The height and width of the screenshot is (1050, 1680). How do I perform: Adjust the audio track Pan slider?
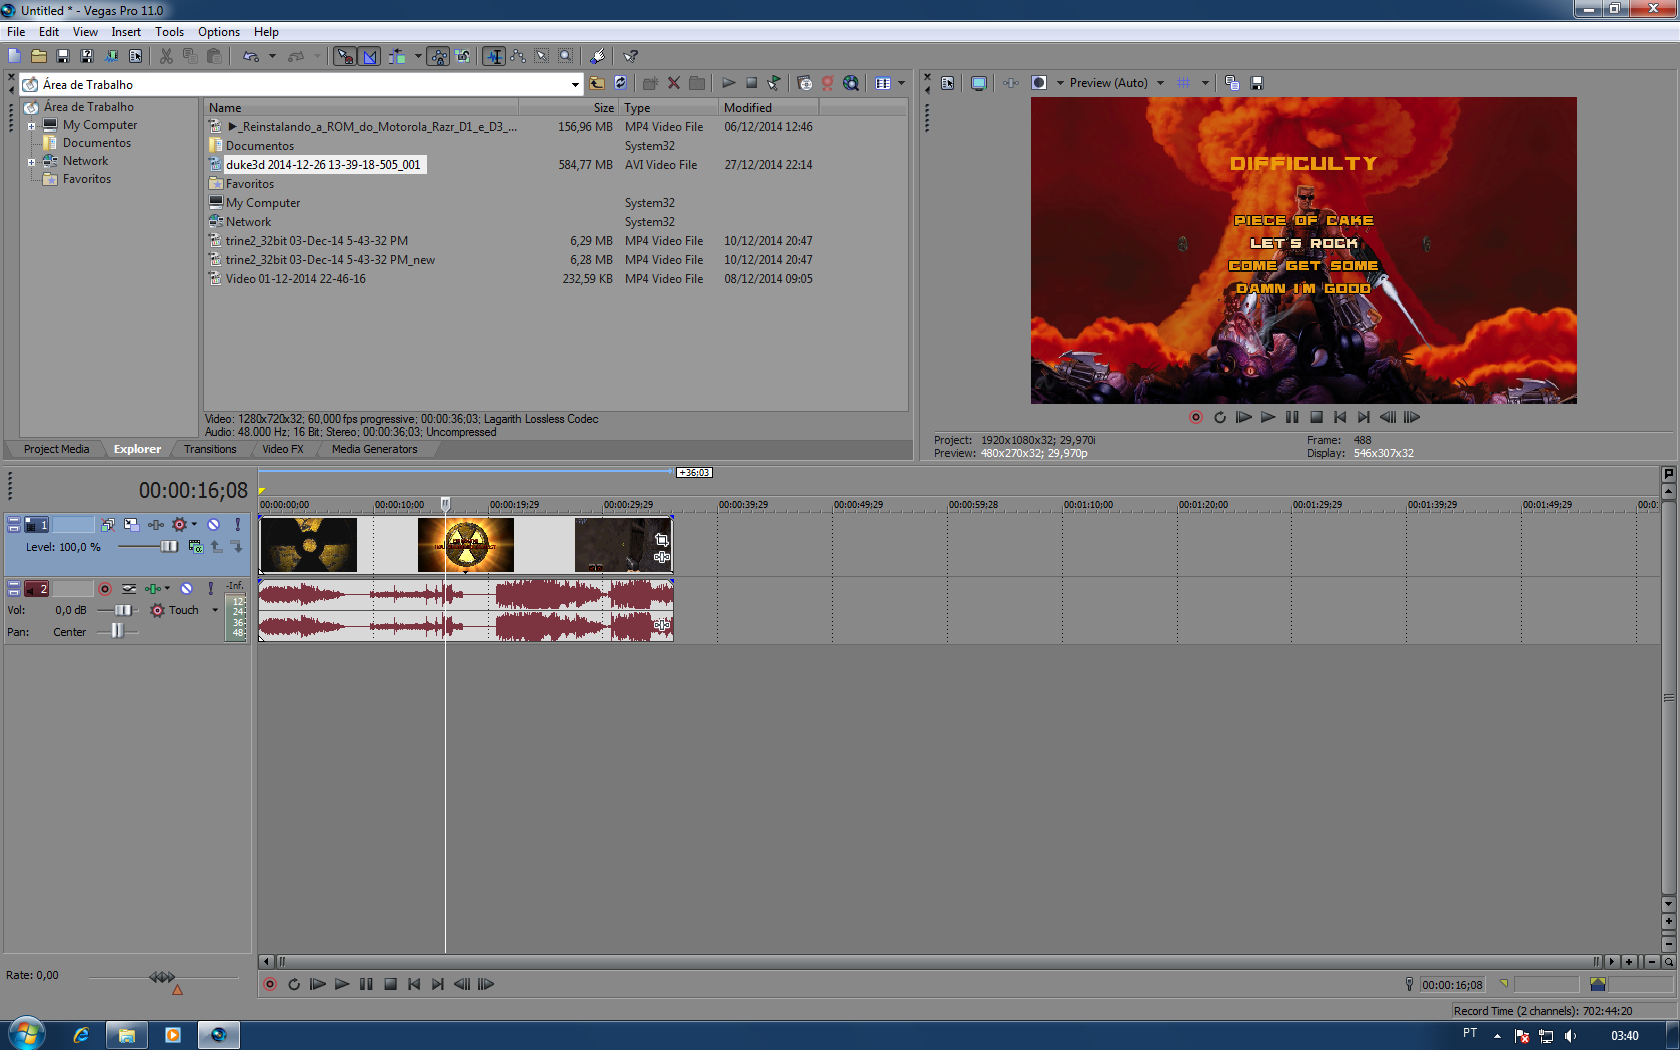pos(117,631)
